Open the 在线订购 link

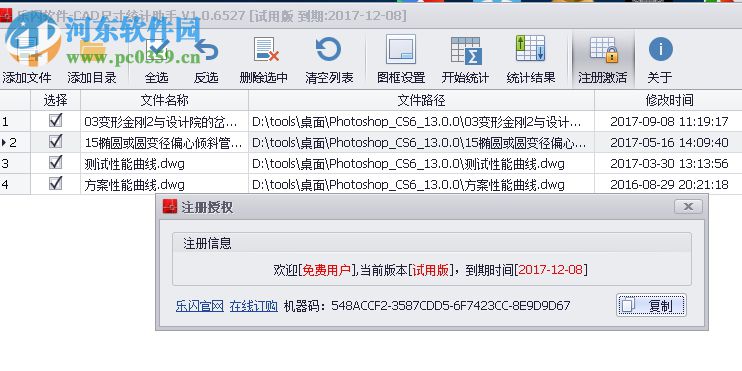tap(254, 306)
